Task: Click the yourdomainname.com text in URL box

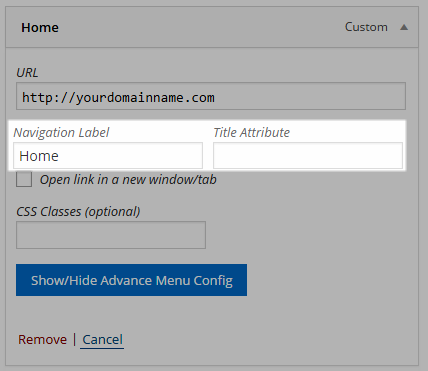Action: pyautogui.click(x=145, y=98)
